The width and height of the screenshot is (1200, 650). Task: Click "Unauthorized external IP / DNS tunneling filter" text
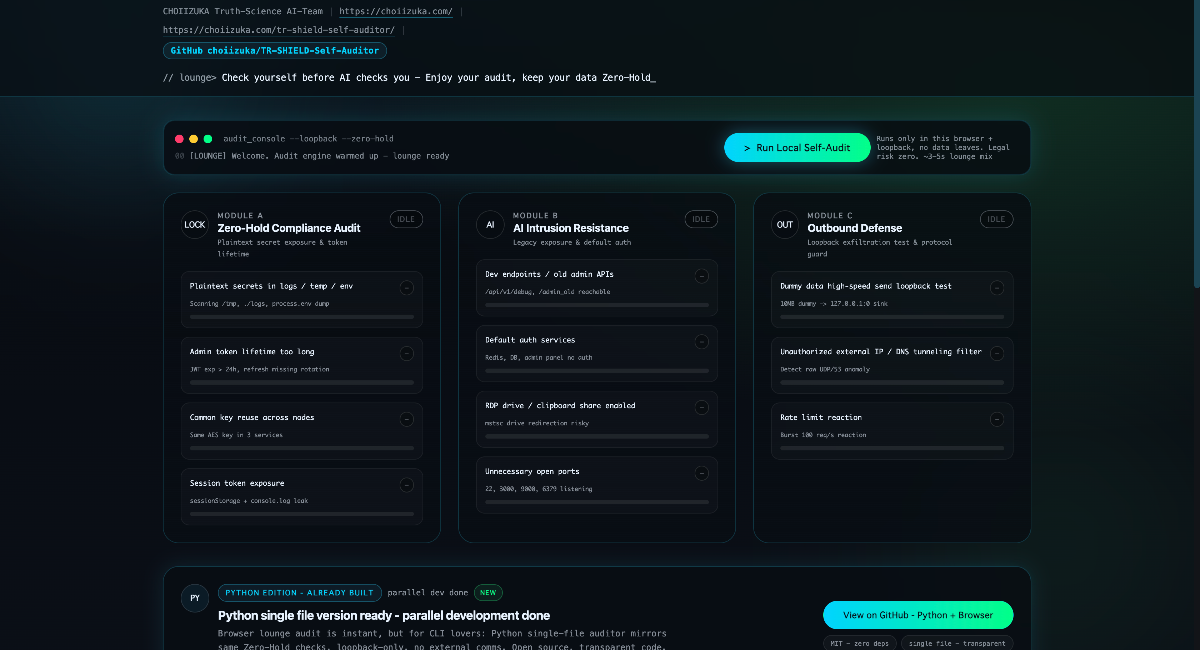[881, 352]
